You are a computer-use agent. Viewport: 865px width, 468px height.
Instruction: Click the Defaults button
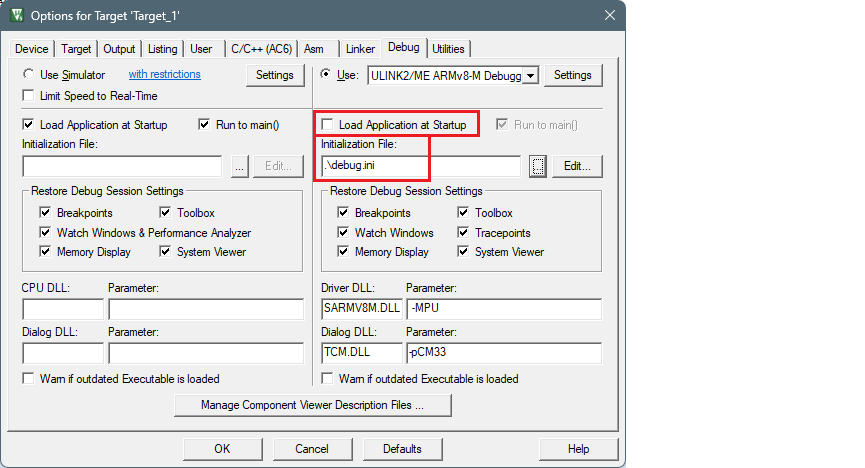(402, 449)
